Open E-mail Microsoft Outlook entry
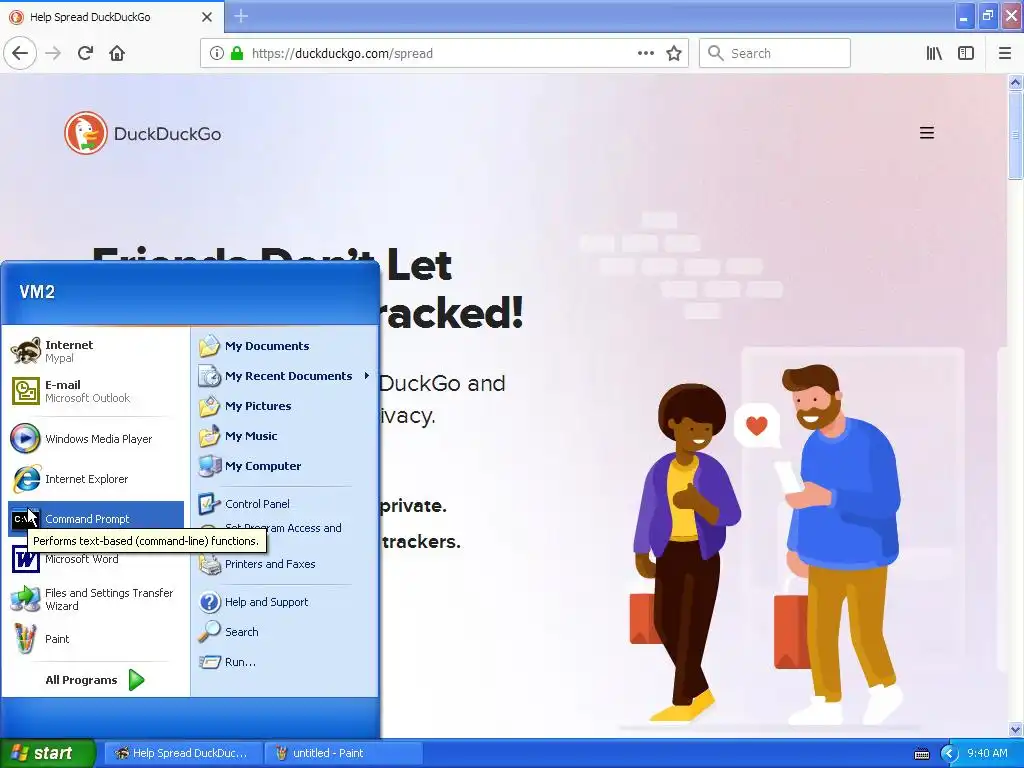Viewport: 1024px width, 768px height. coord(96,391)
